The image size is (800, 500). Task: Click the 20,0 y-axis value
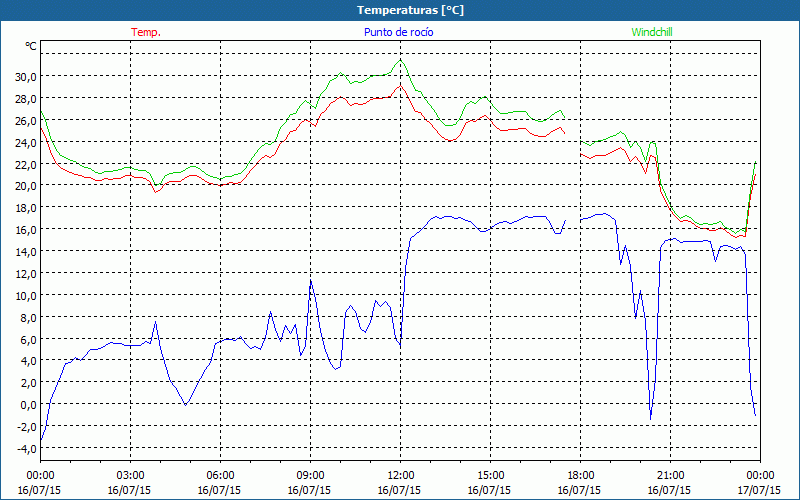point(26,186)
